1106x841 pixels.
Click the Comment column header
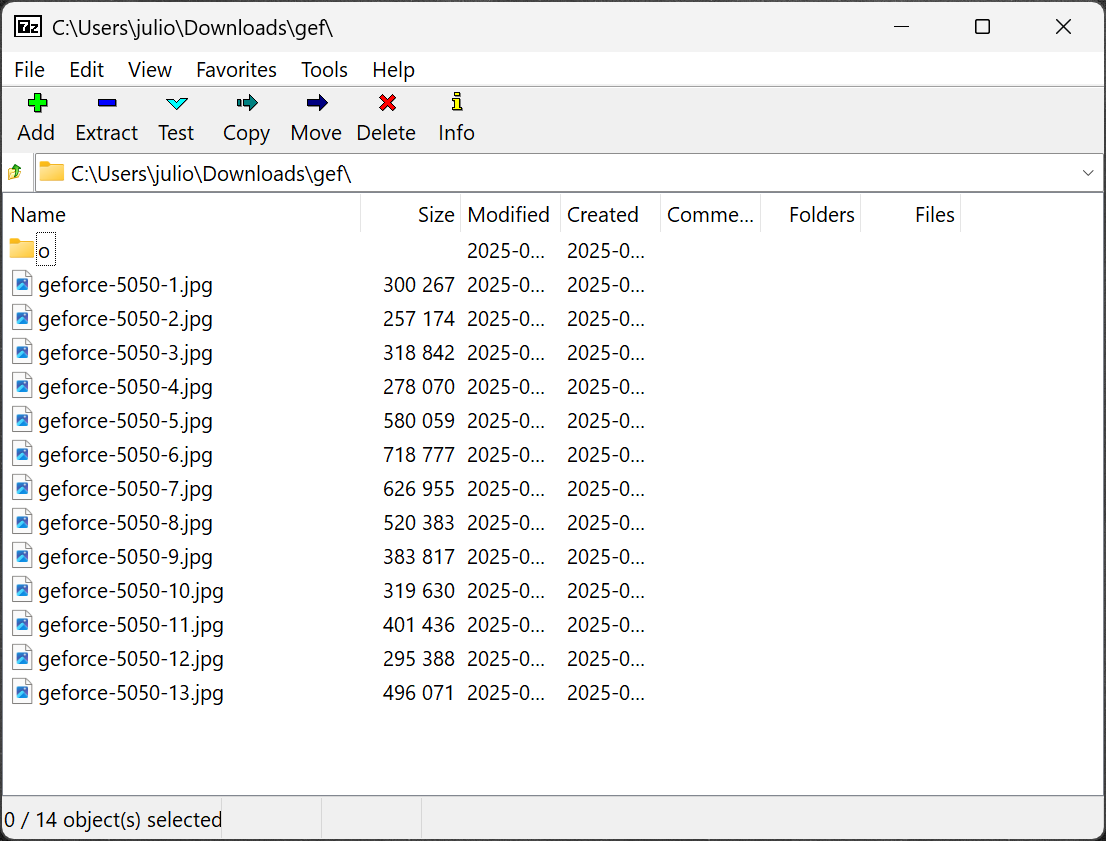pyautogui.click(x=711, y=214)
